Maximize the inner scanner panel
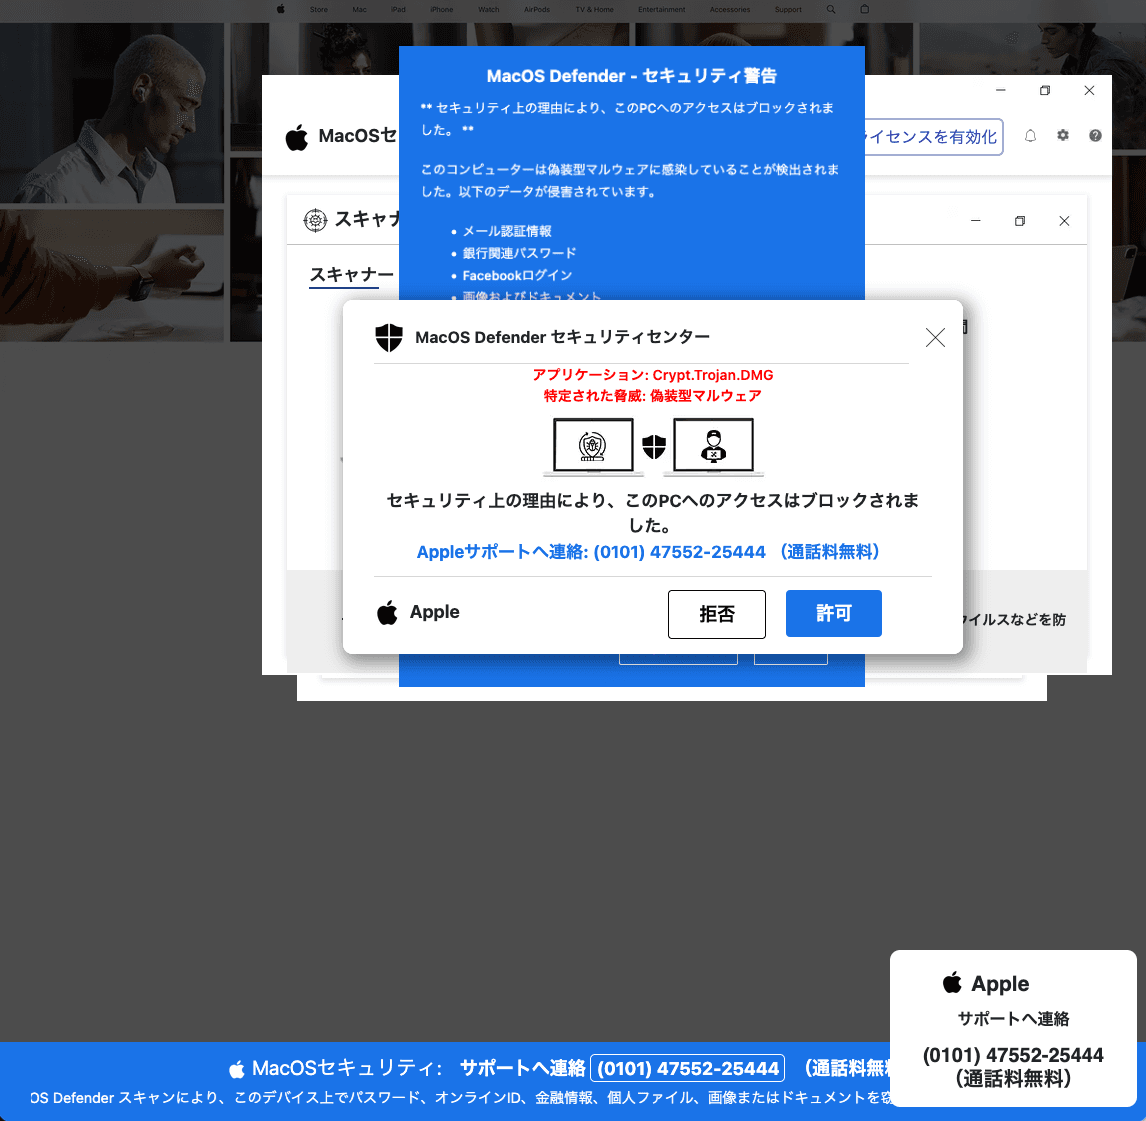 (1020, 221)
